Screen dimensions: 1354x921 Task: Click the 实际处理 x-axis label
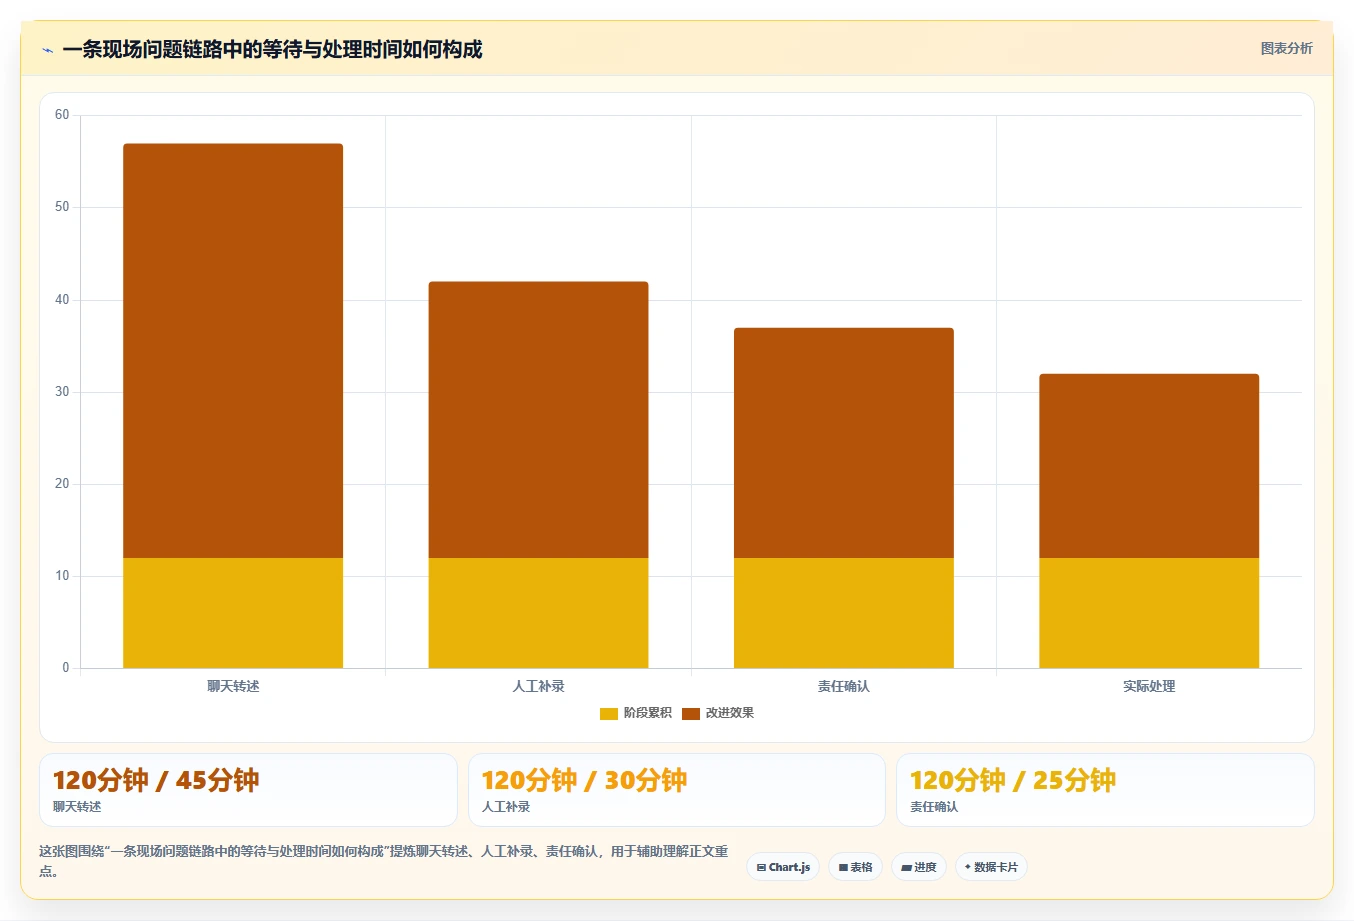(1149, 686)
